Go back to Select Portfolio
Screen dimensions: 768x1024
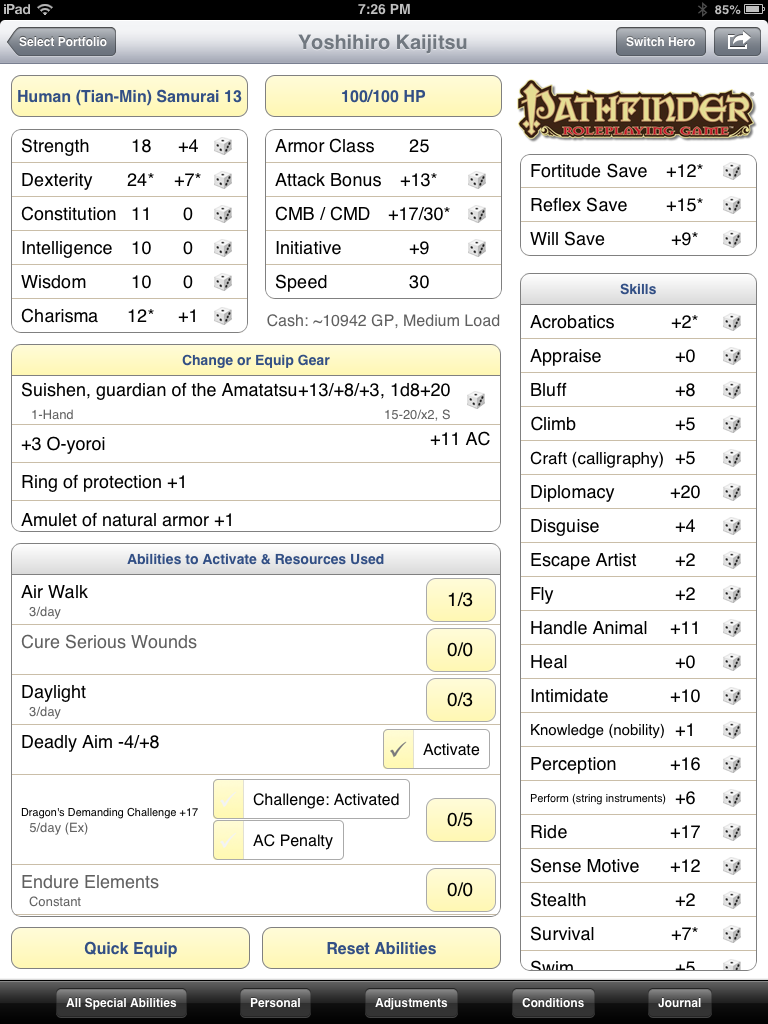tap(62, 42)
